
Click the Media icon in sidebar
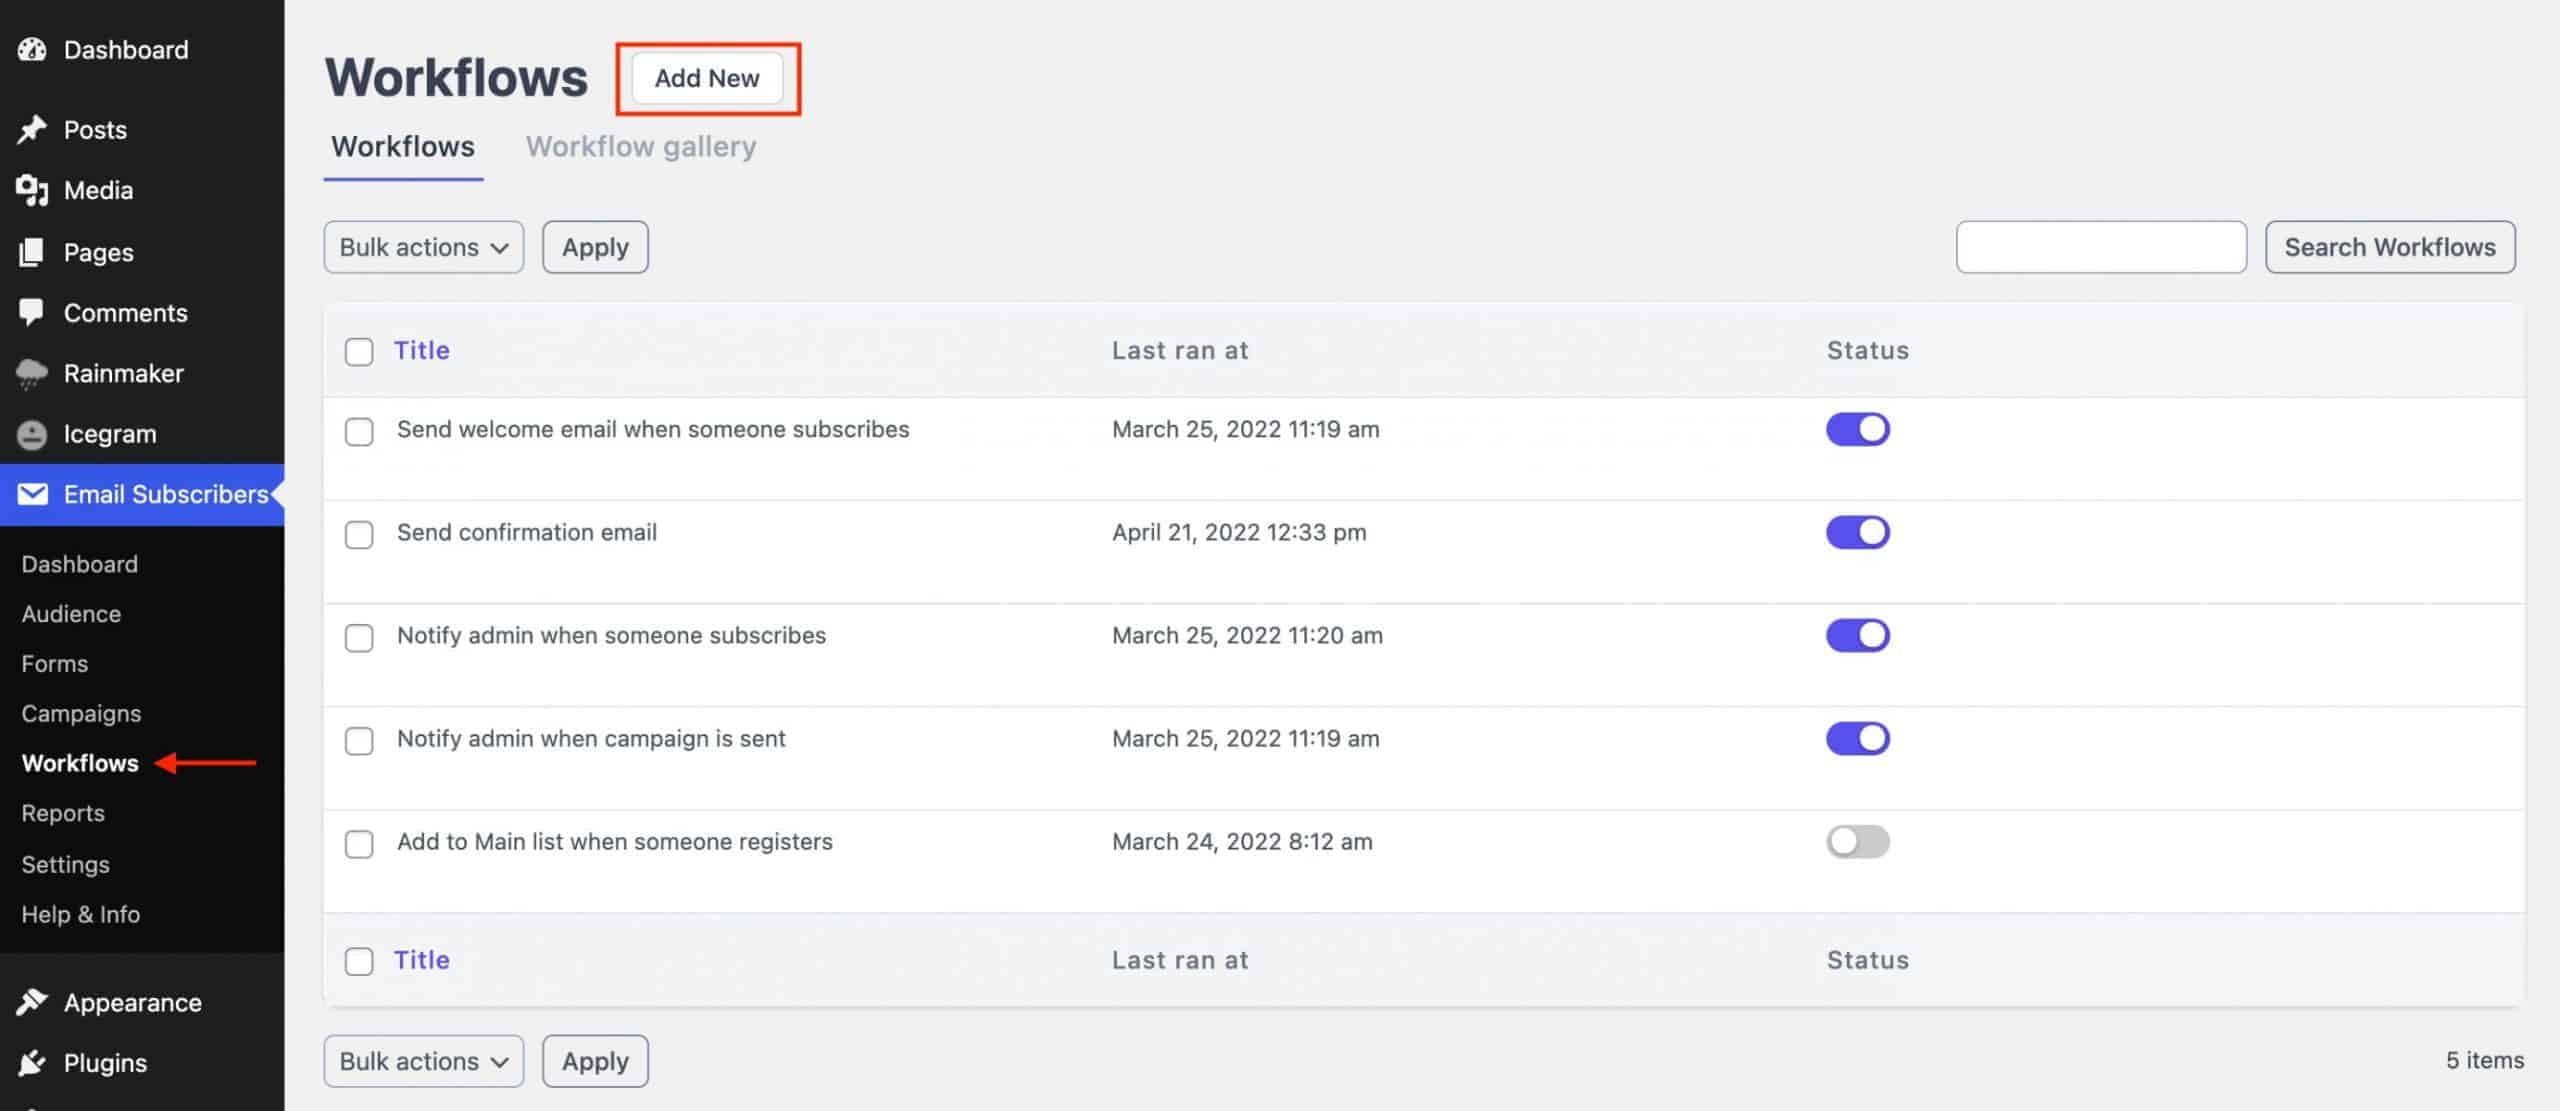click(31, 191)
